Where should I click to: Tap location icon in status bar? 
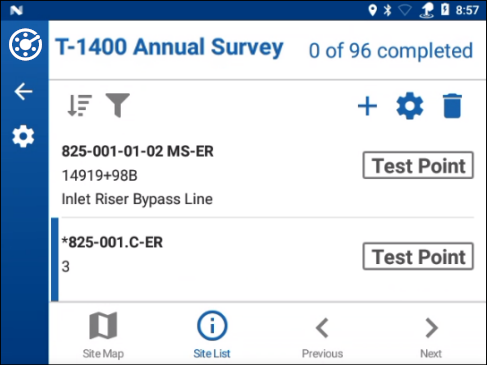coord(373,10)
